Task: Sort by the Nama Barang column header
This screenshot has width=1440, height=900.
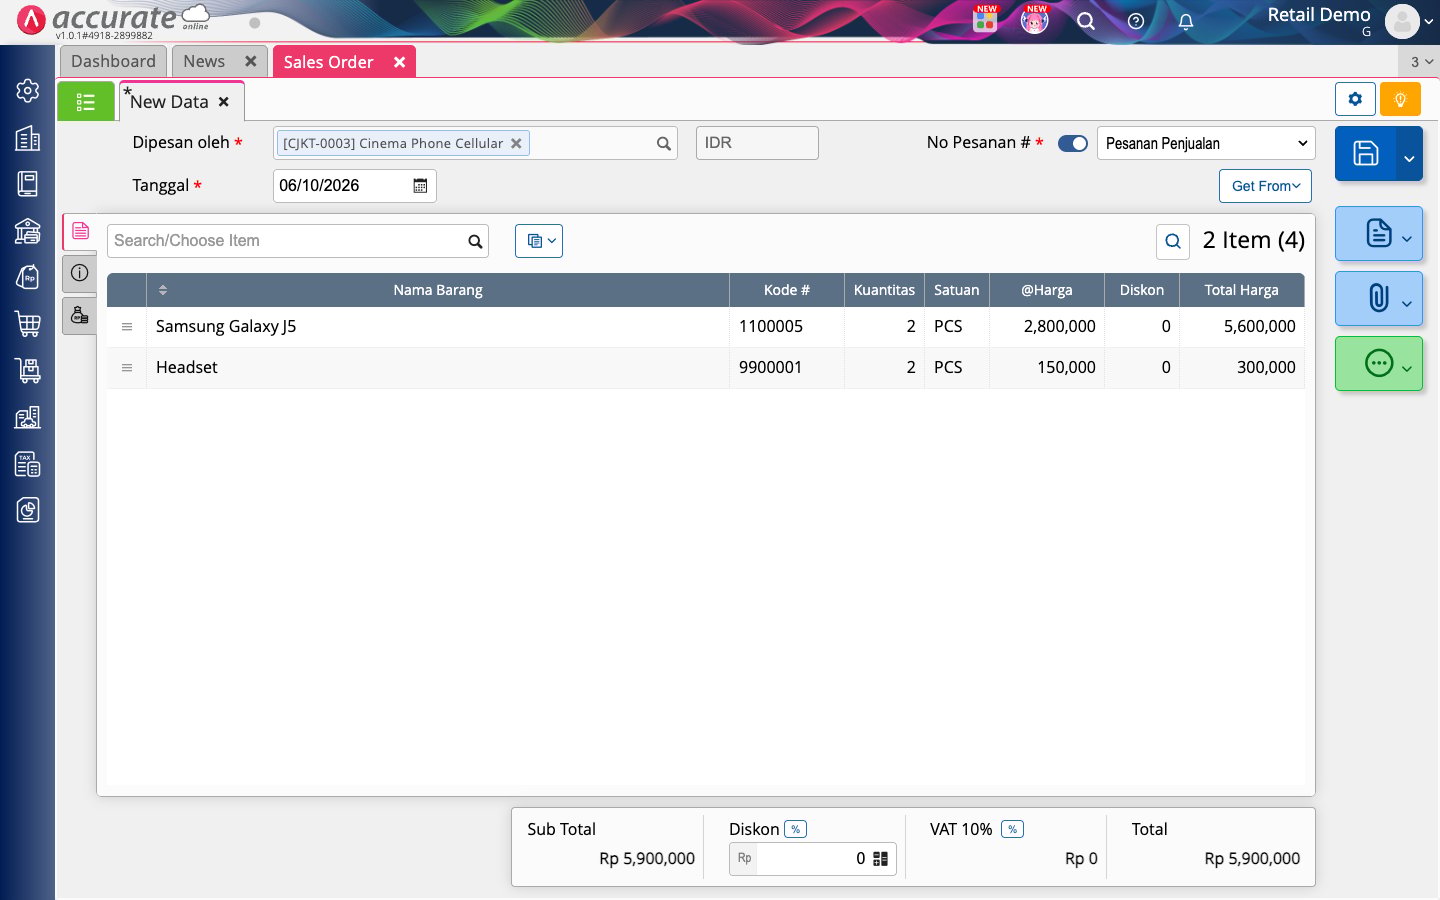Action: point(438,290)
